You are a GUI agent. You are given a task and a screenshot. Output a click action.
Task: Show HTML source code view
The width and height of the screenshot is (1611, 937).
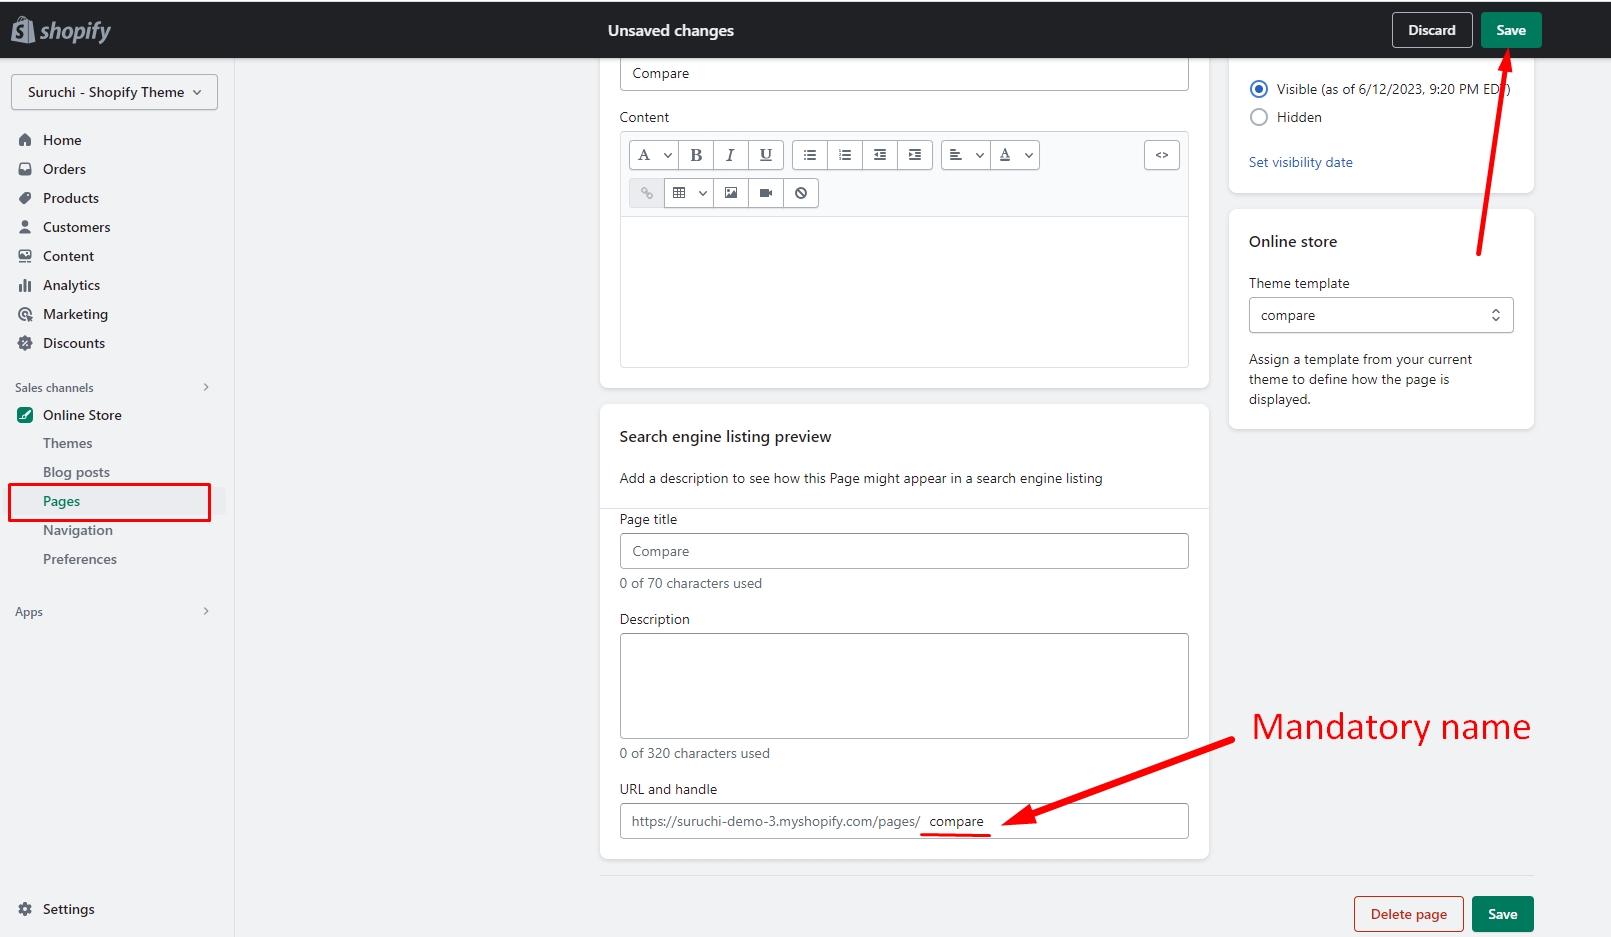[1161, 155]
